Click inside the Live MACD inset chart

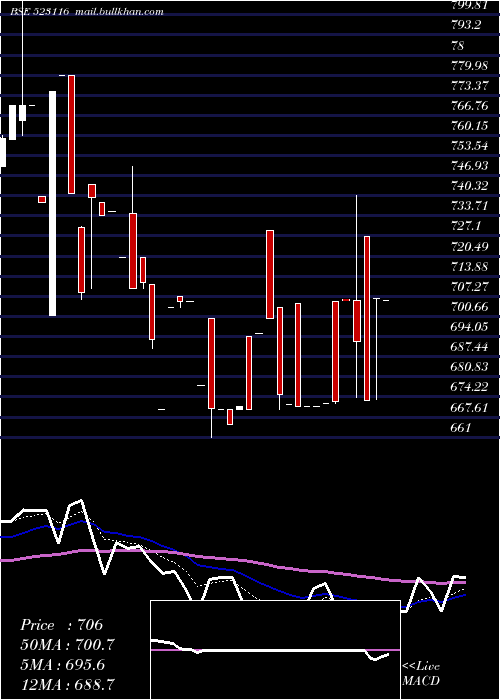pyautogui.click(x=275, y=650)
